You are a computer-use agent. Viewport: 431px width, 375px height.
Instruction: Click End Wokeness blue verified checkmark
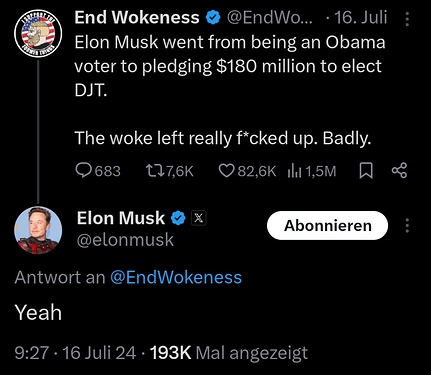point(213,18)
